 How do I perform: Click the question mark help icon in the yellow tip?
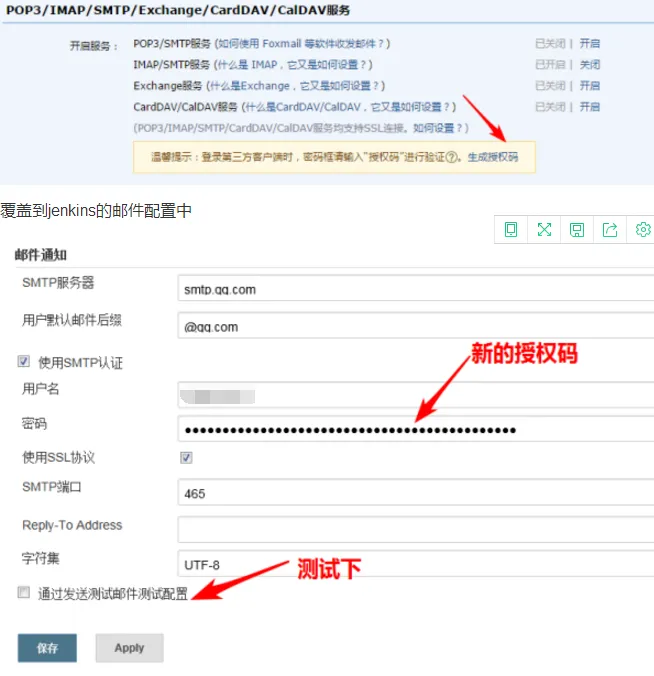point(451,157)
